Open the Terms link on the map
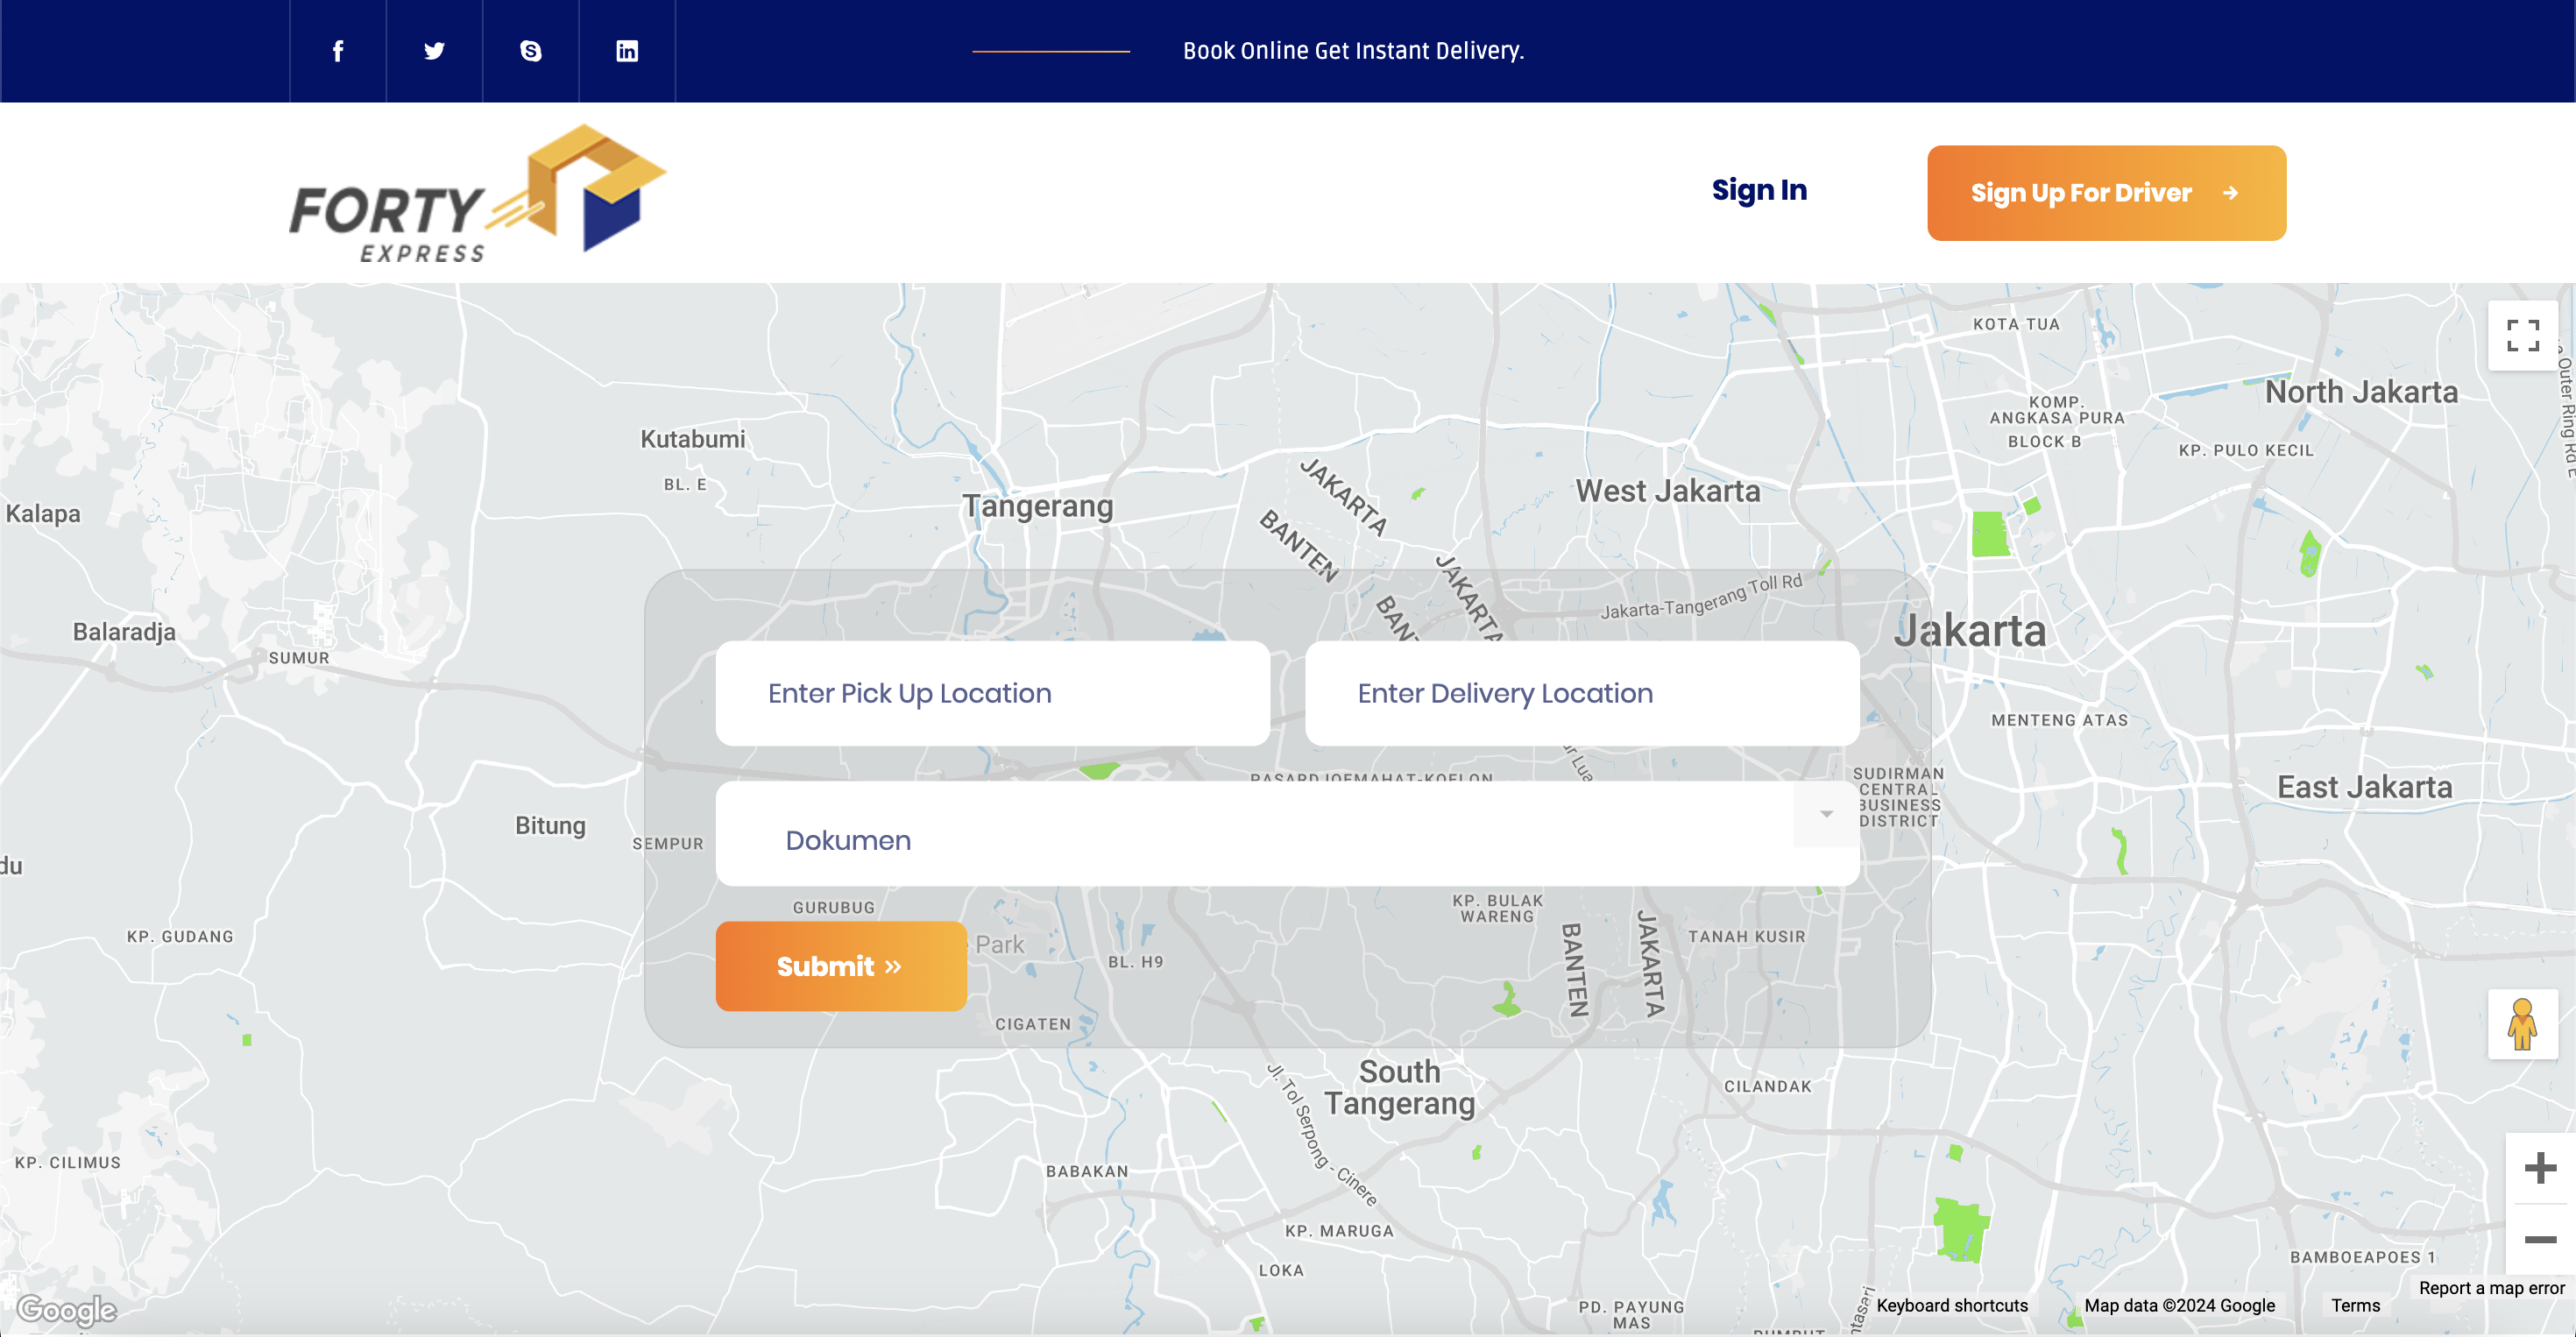2576x1337 pixels. coord(2355,1306)
